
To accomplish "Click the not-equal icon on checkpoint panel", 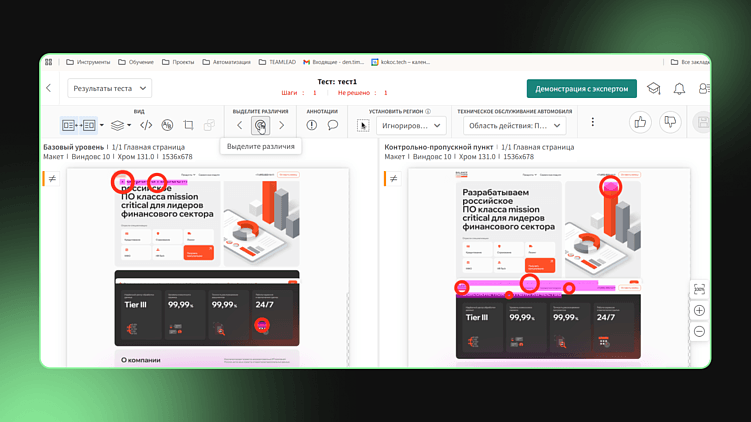I will [394, 179].
